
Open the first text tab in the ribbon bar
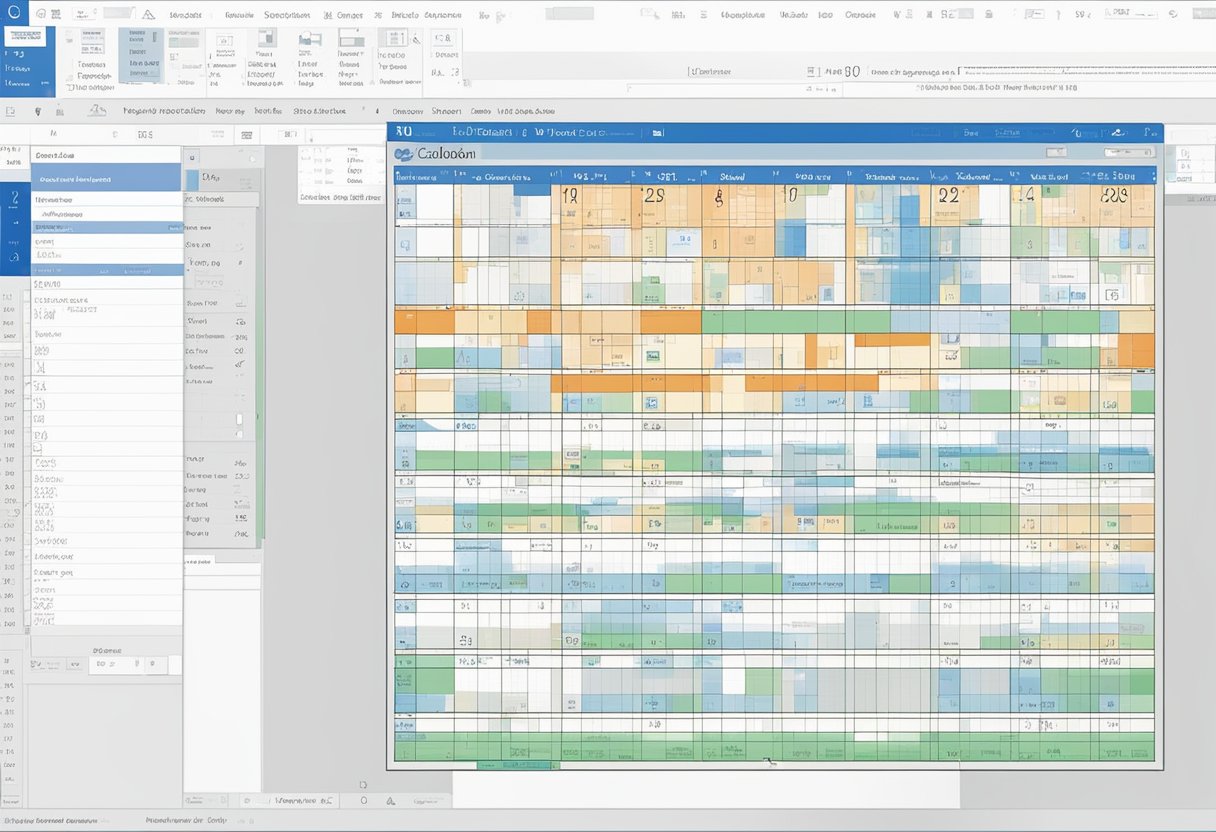coord(183,15)
